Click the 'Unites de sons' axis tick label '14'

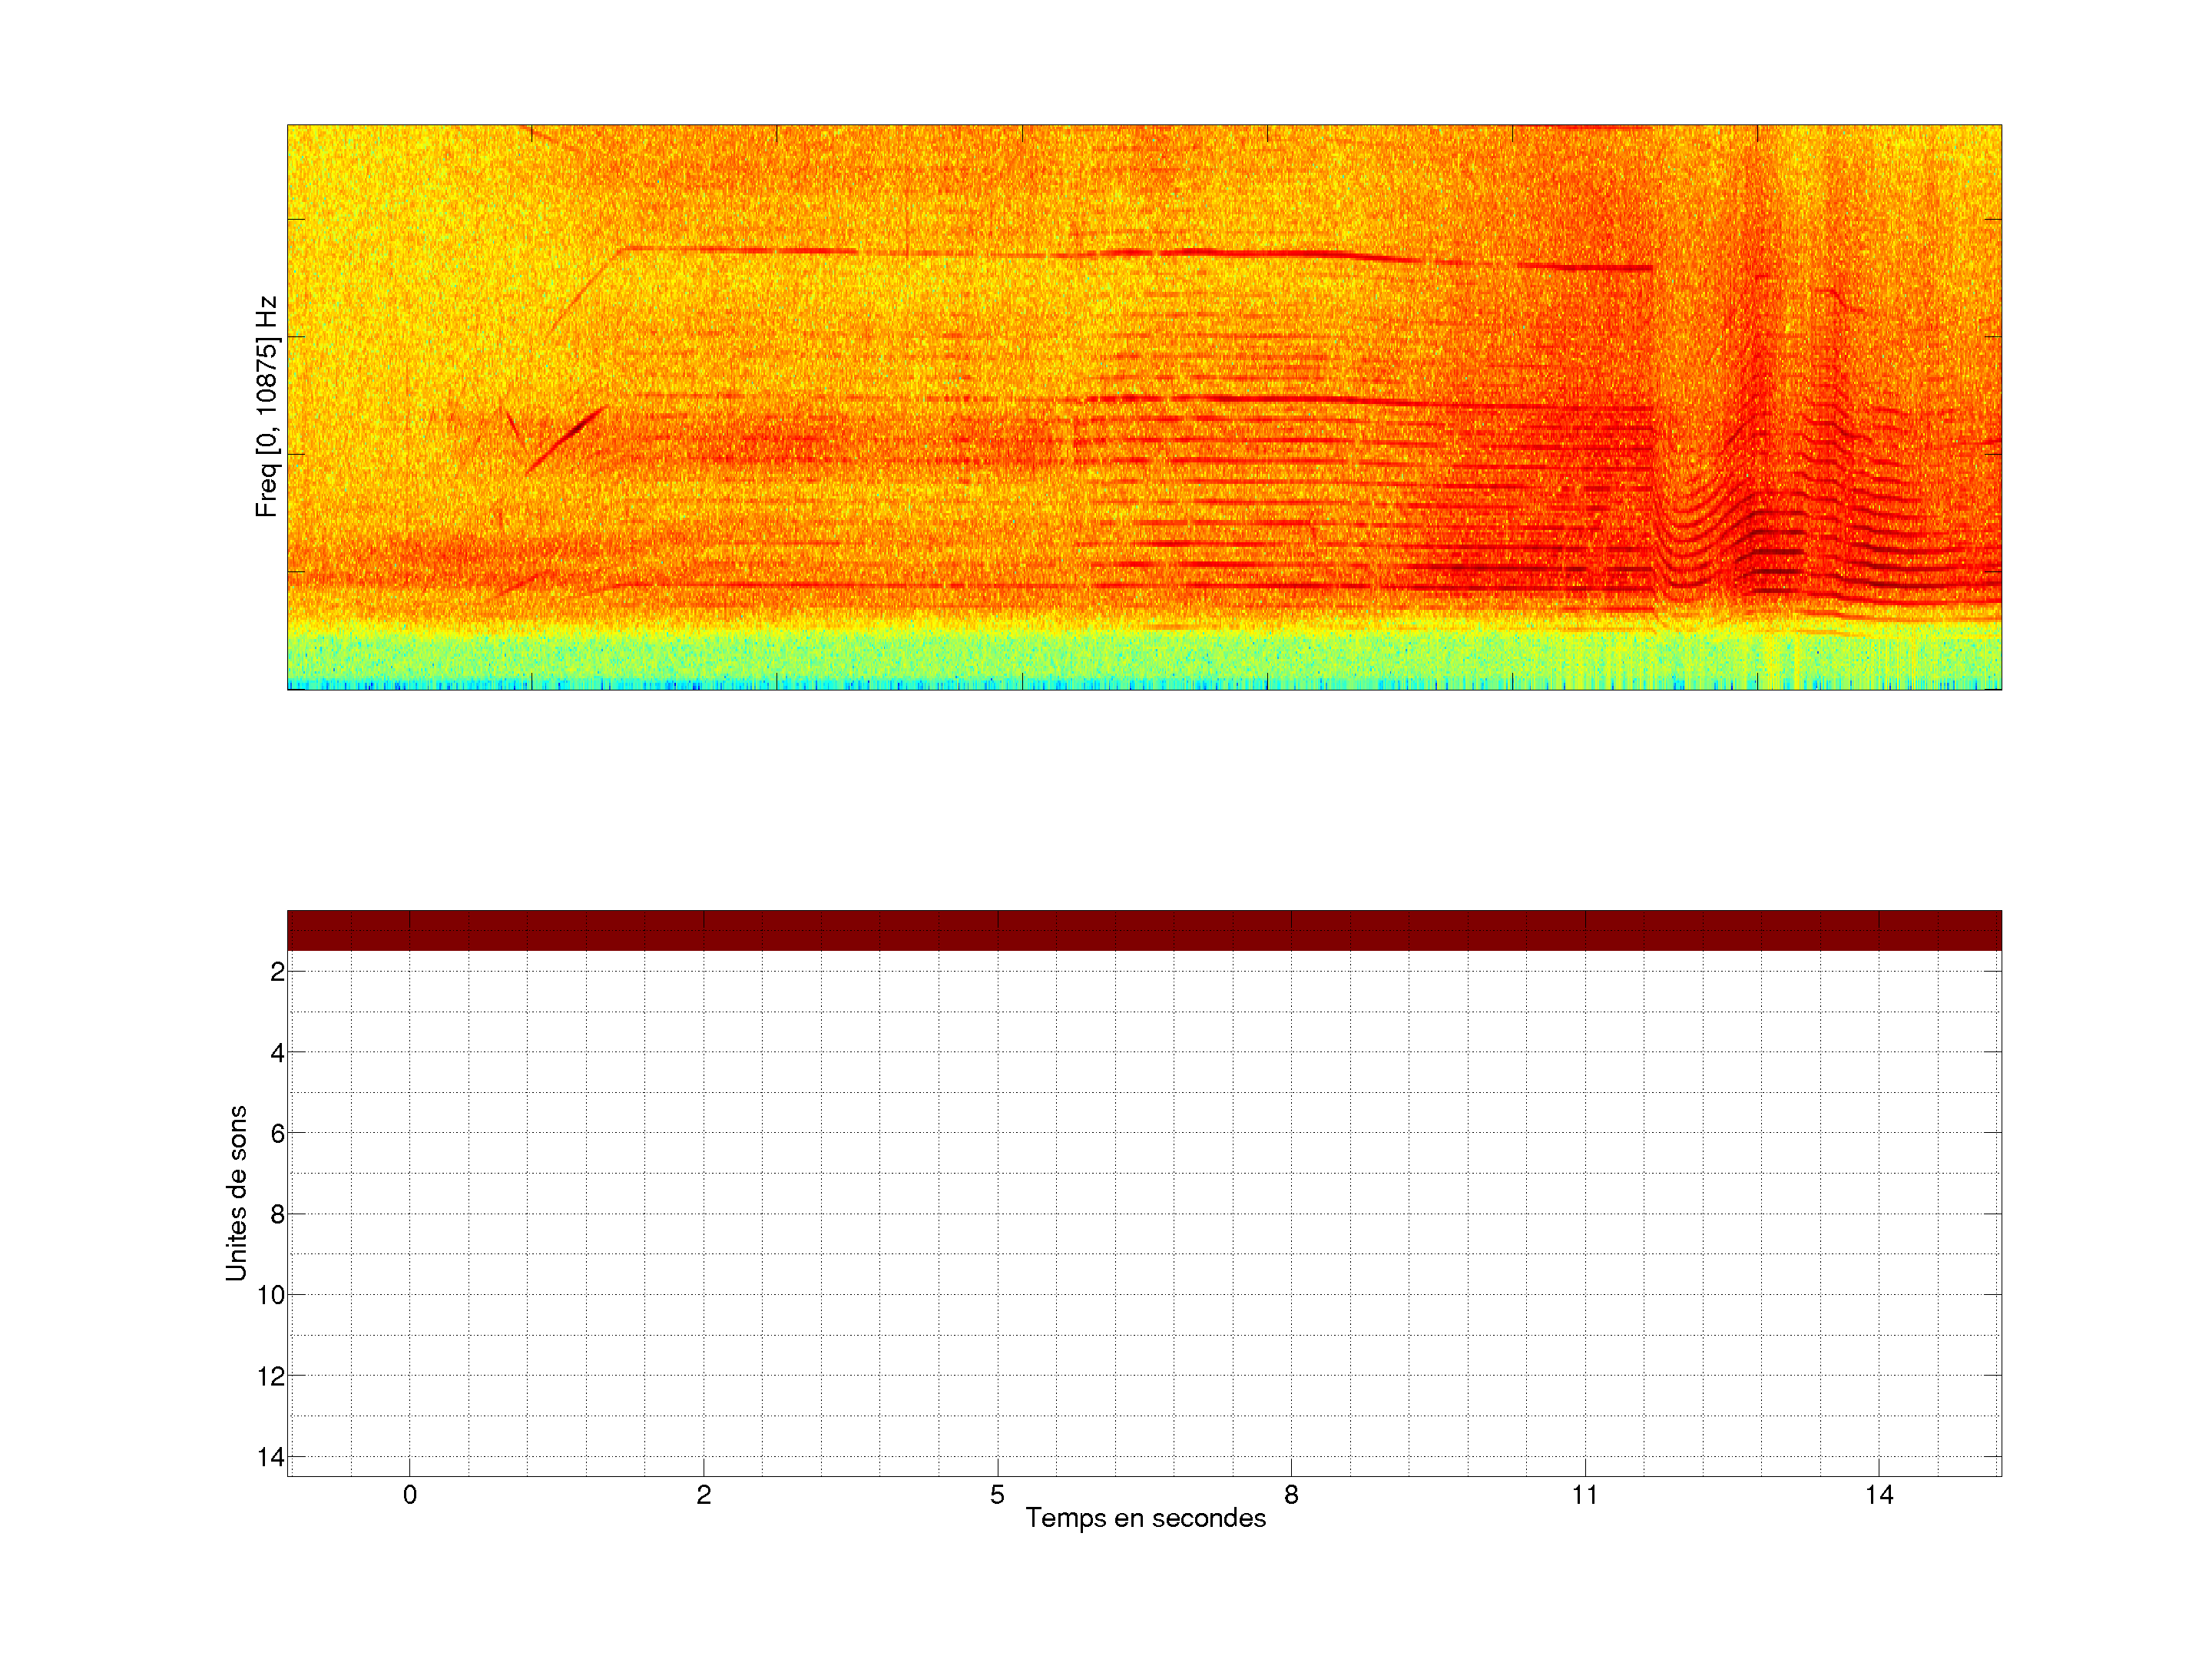tap(271, 1457)
